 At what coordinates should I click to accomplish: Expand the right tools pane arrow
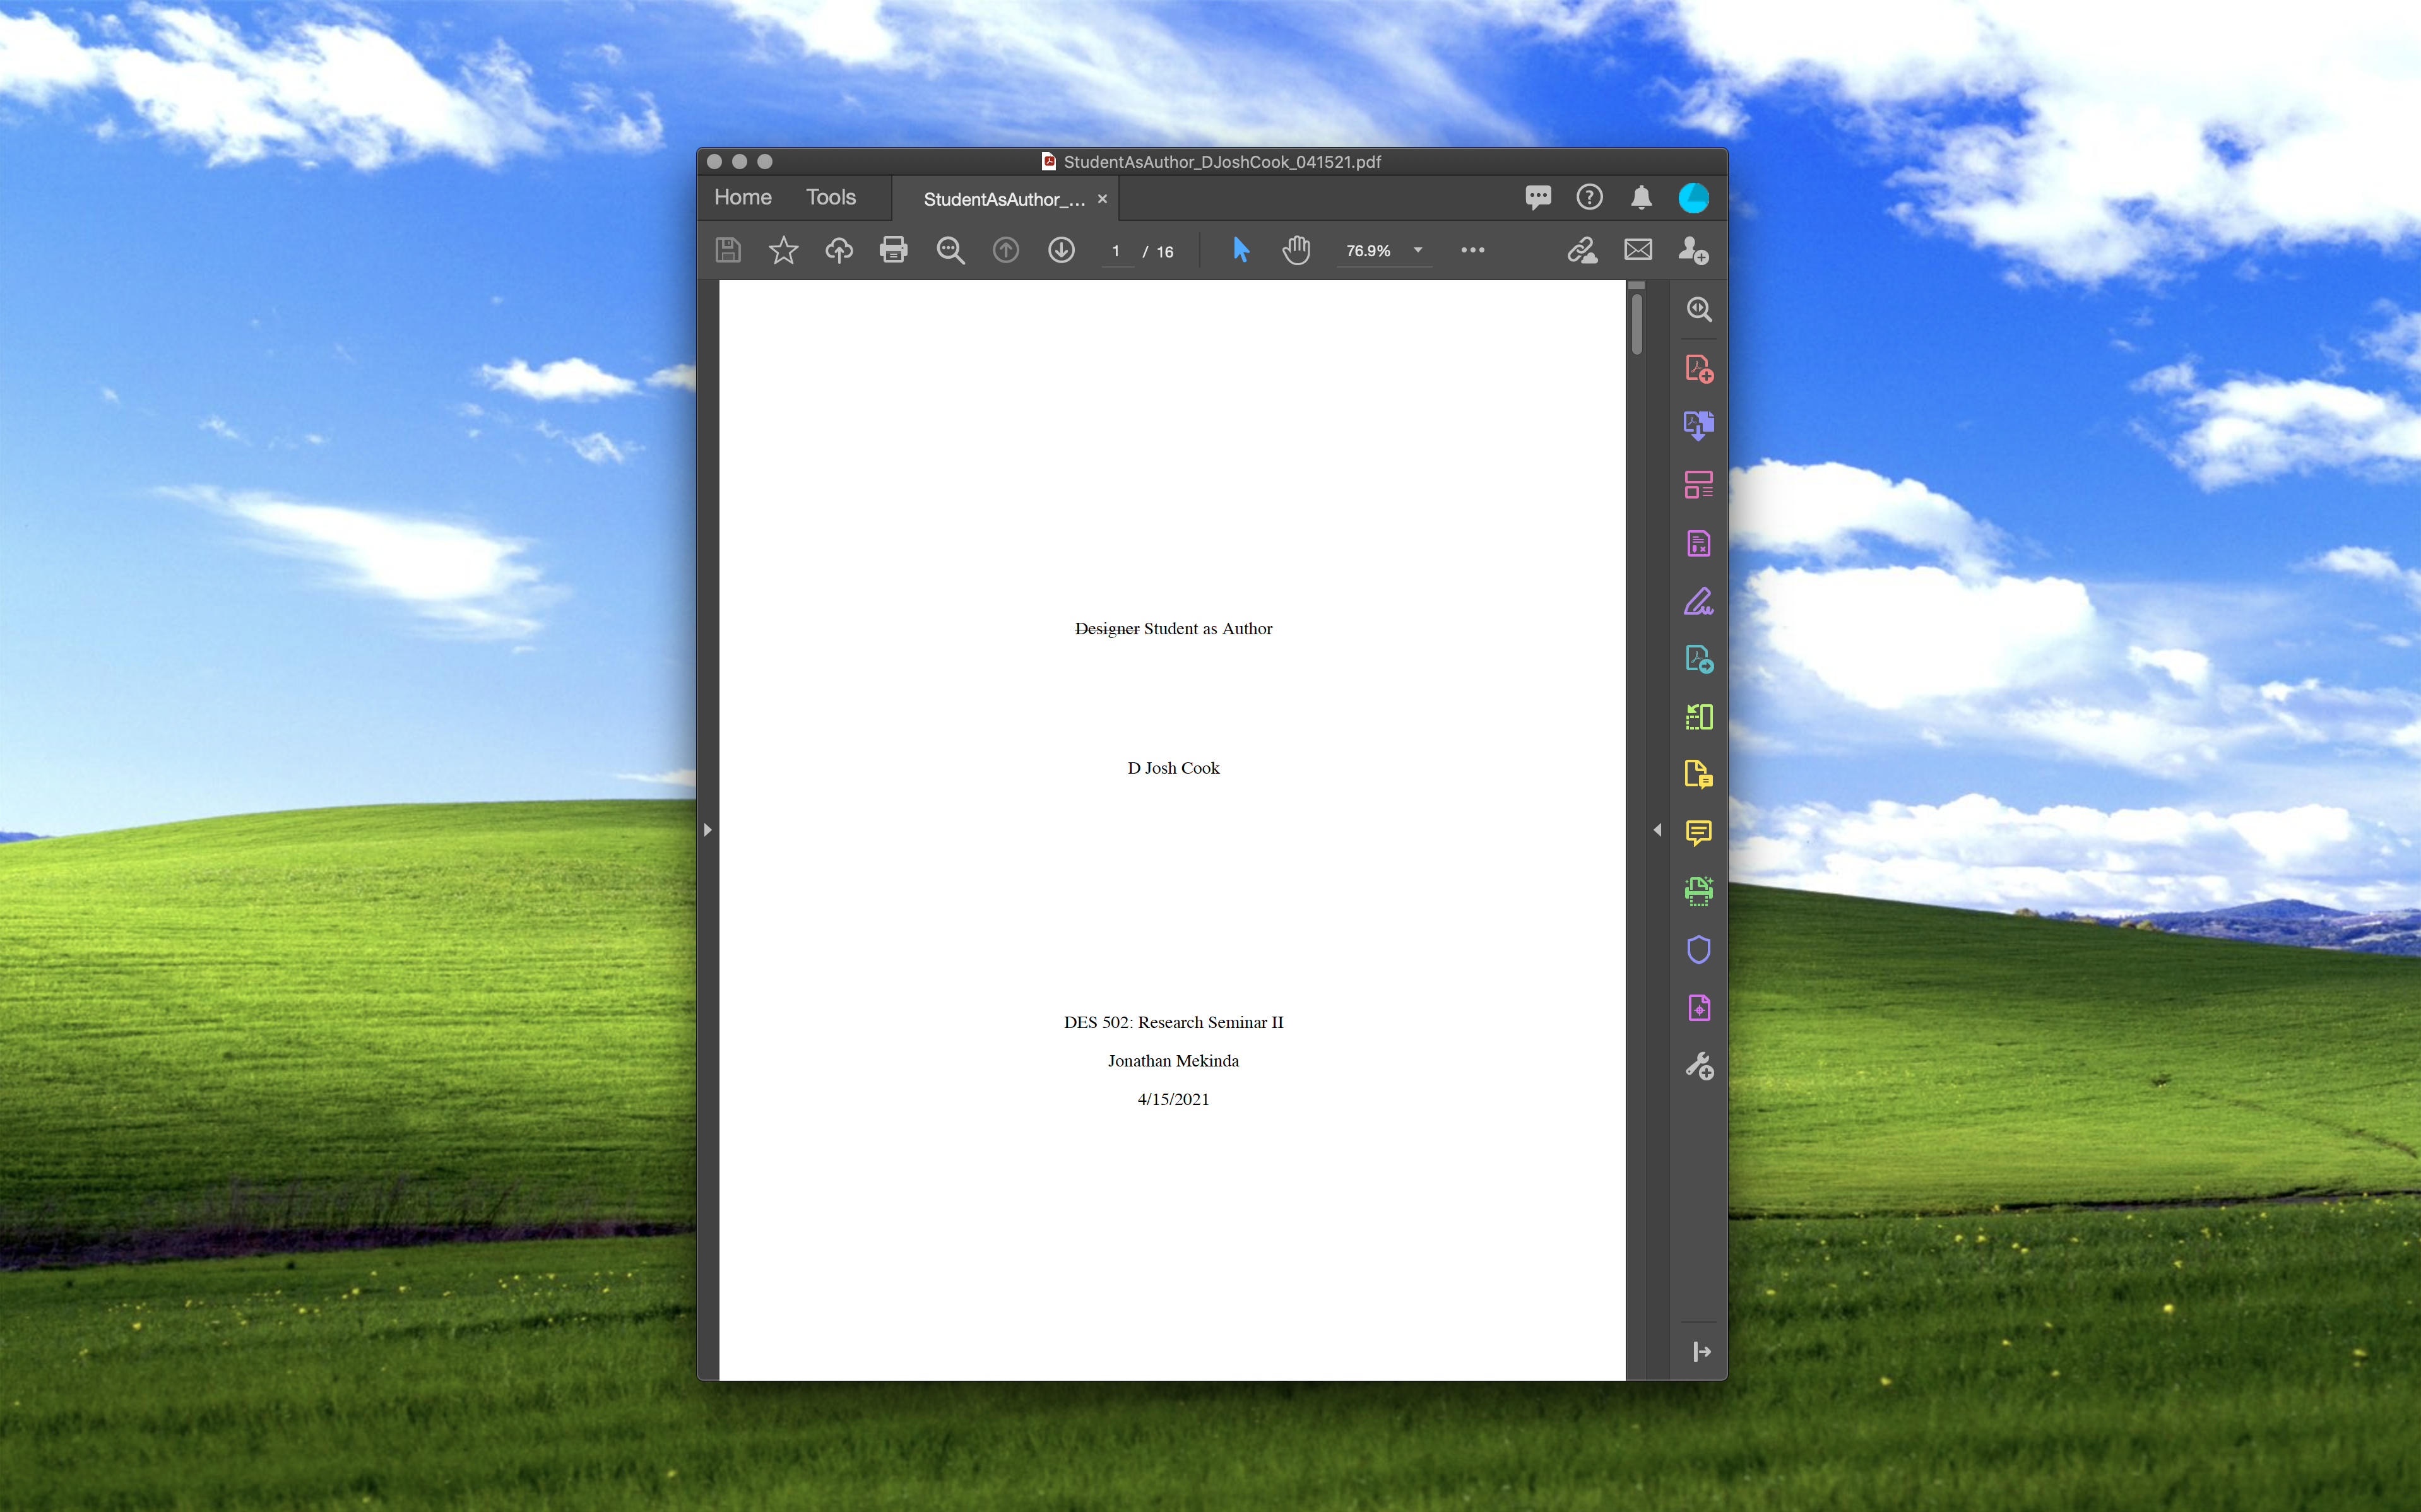(1657, 830)
